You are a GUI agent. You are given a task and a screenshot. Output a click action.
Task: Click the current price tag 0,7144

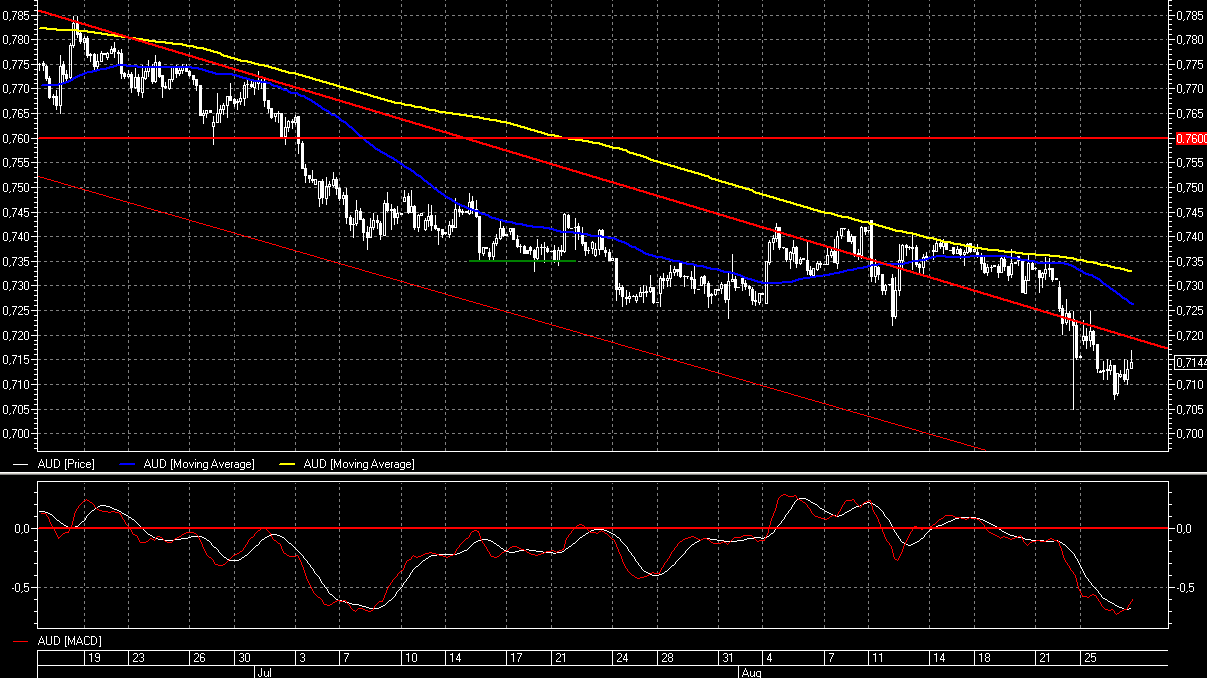pyautogui.click(x=1191, y=362)
